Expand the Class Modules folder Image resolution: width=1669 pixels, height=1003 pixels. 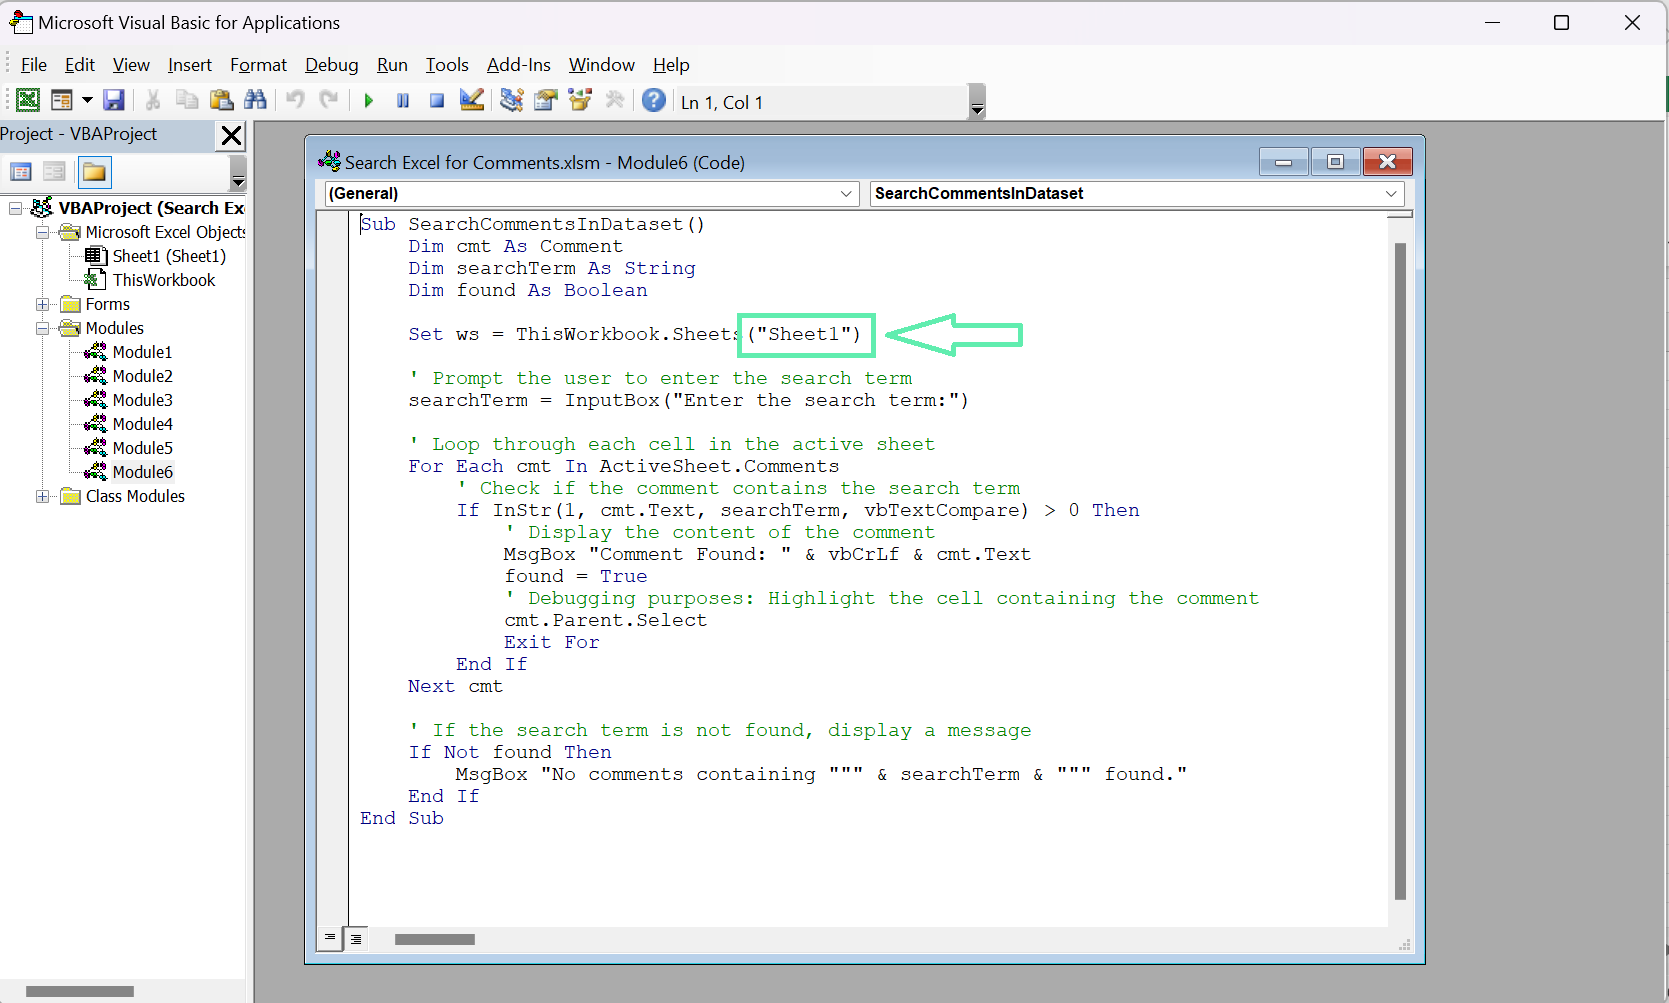click(x=42, y=496)
